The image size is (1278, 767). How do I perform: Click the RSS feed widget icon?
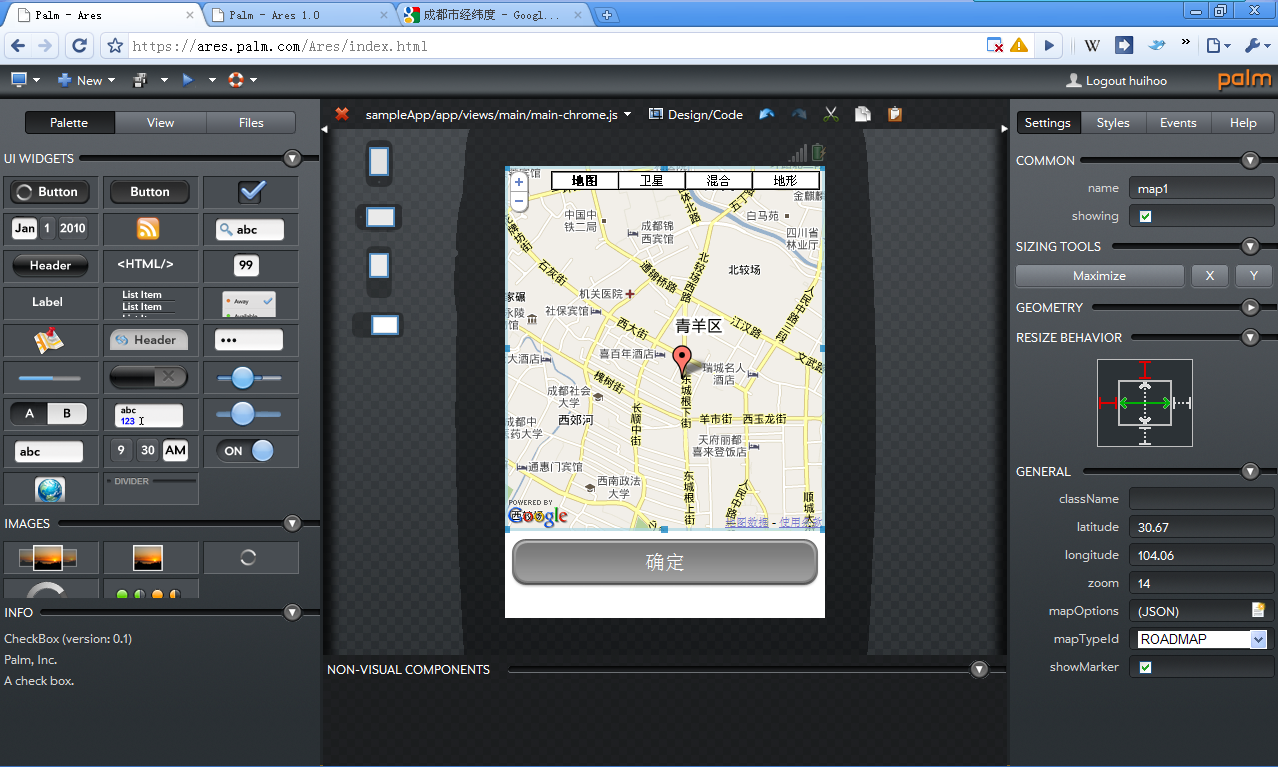148,229
